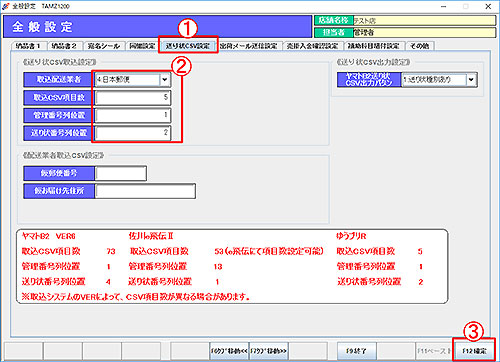Image resolution: width=500 pixels, height=362 pixels.
Task: Click the ヤマトB2送り状CSV出力パターン label
Action: [369, 80]
